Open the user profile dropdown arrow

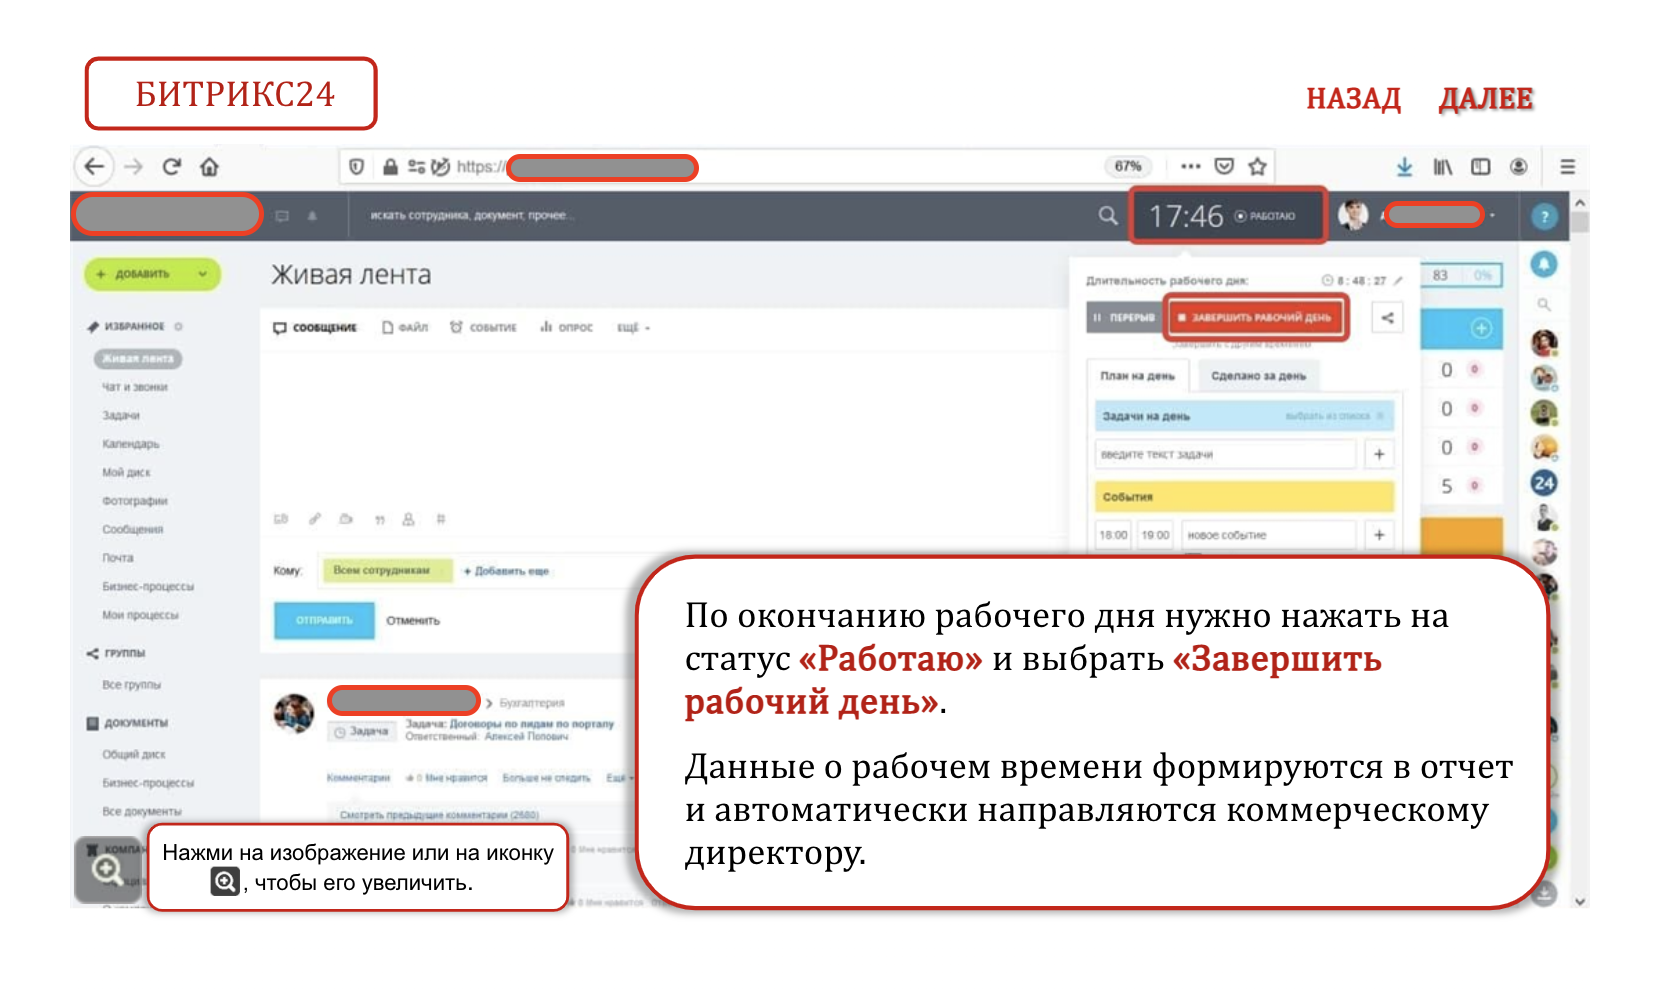[1492, 216]
